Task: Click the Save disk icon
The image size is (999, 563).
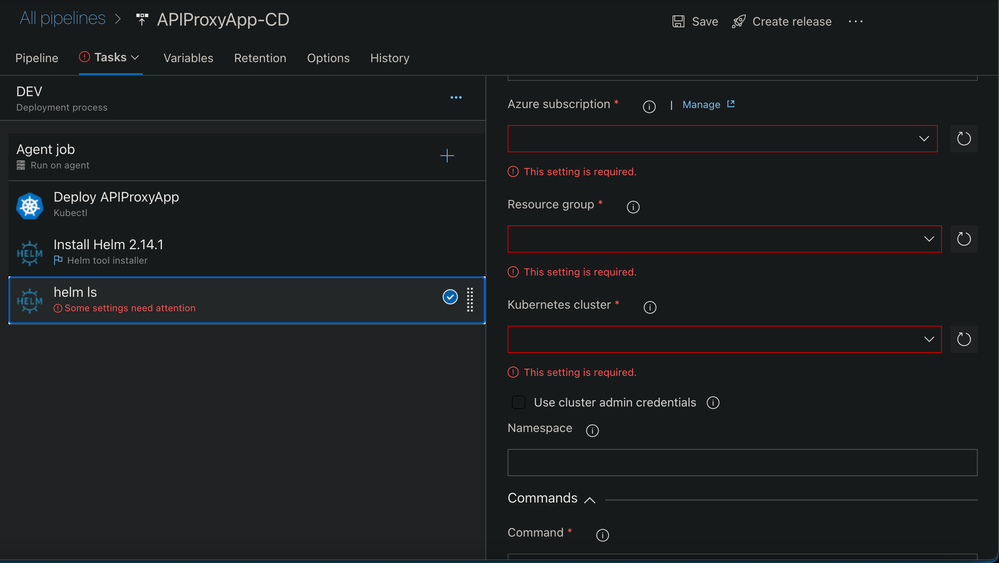Action: (678, 22)
